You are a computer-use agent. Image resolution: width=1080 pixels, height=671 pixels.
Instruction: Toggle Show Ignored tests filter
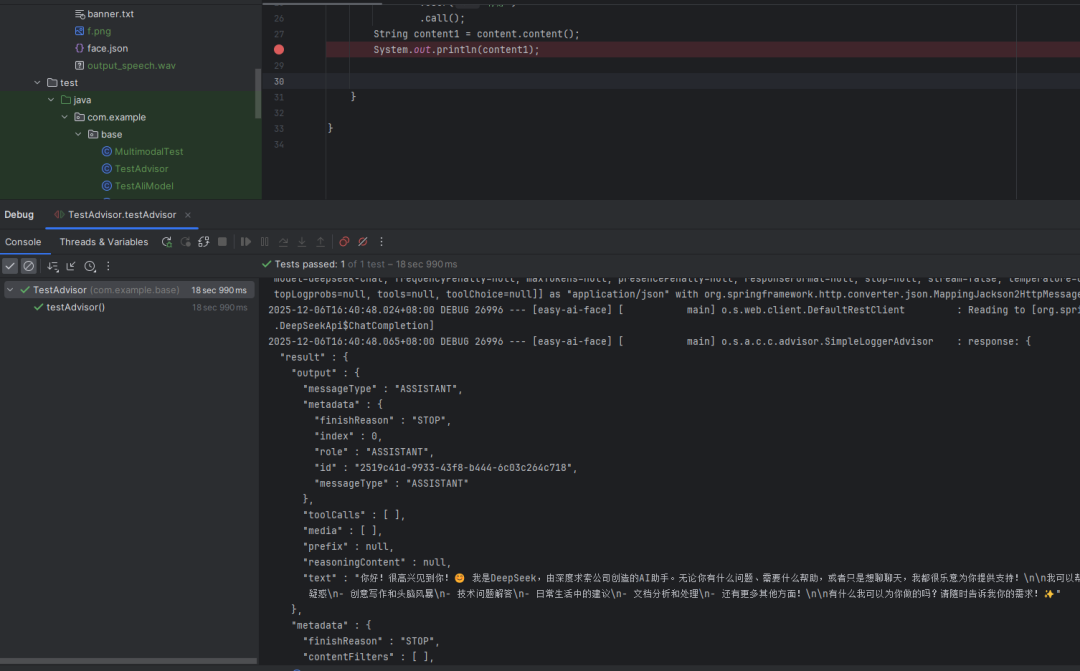(29, 266)
